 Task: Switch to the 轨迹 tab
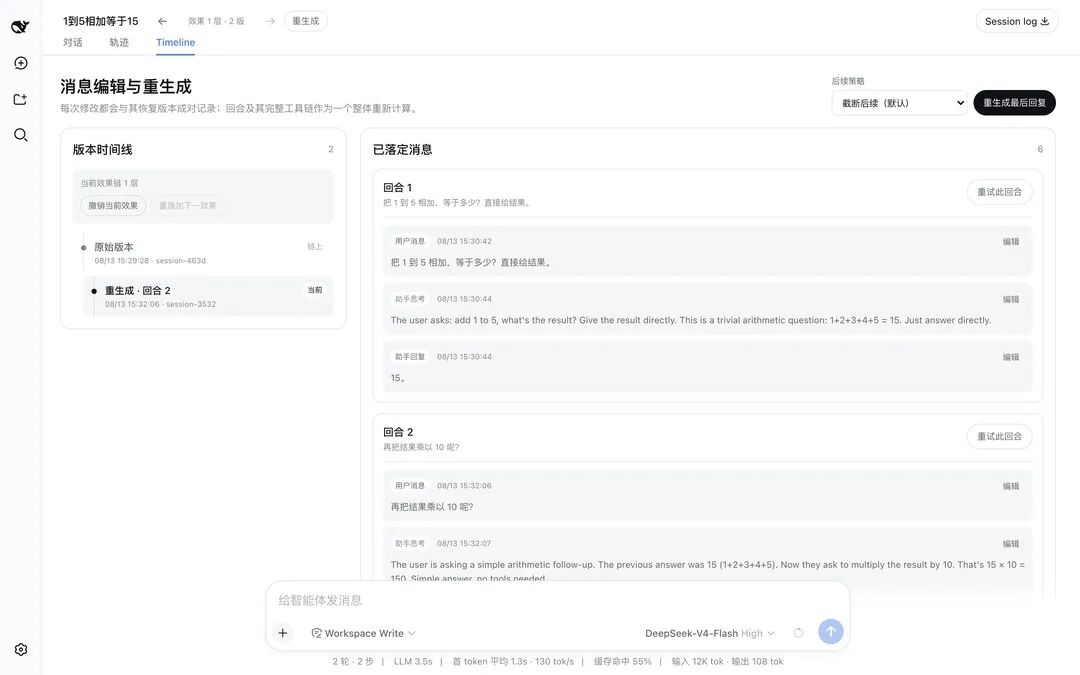tap(119, 42)
